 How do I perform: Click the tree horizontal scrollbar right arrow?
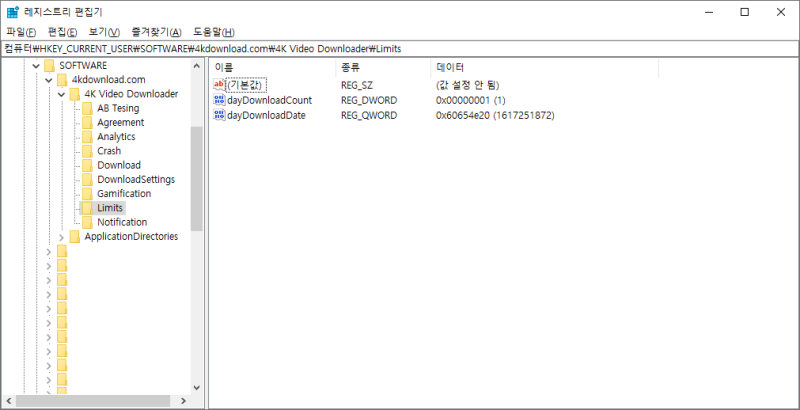point(184,401)
